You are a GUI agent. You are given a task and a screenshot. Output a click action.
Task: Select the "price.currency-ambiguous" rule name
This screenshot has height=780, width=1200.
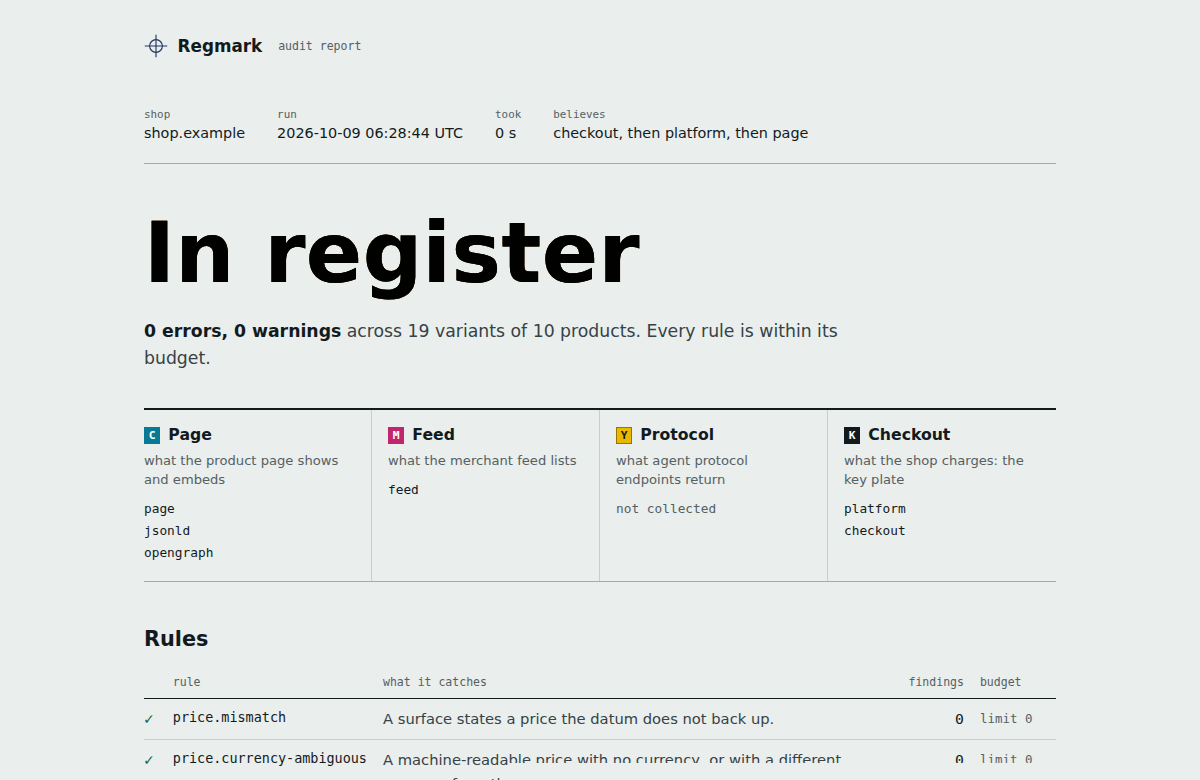270,759
